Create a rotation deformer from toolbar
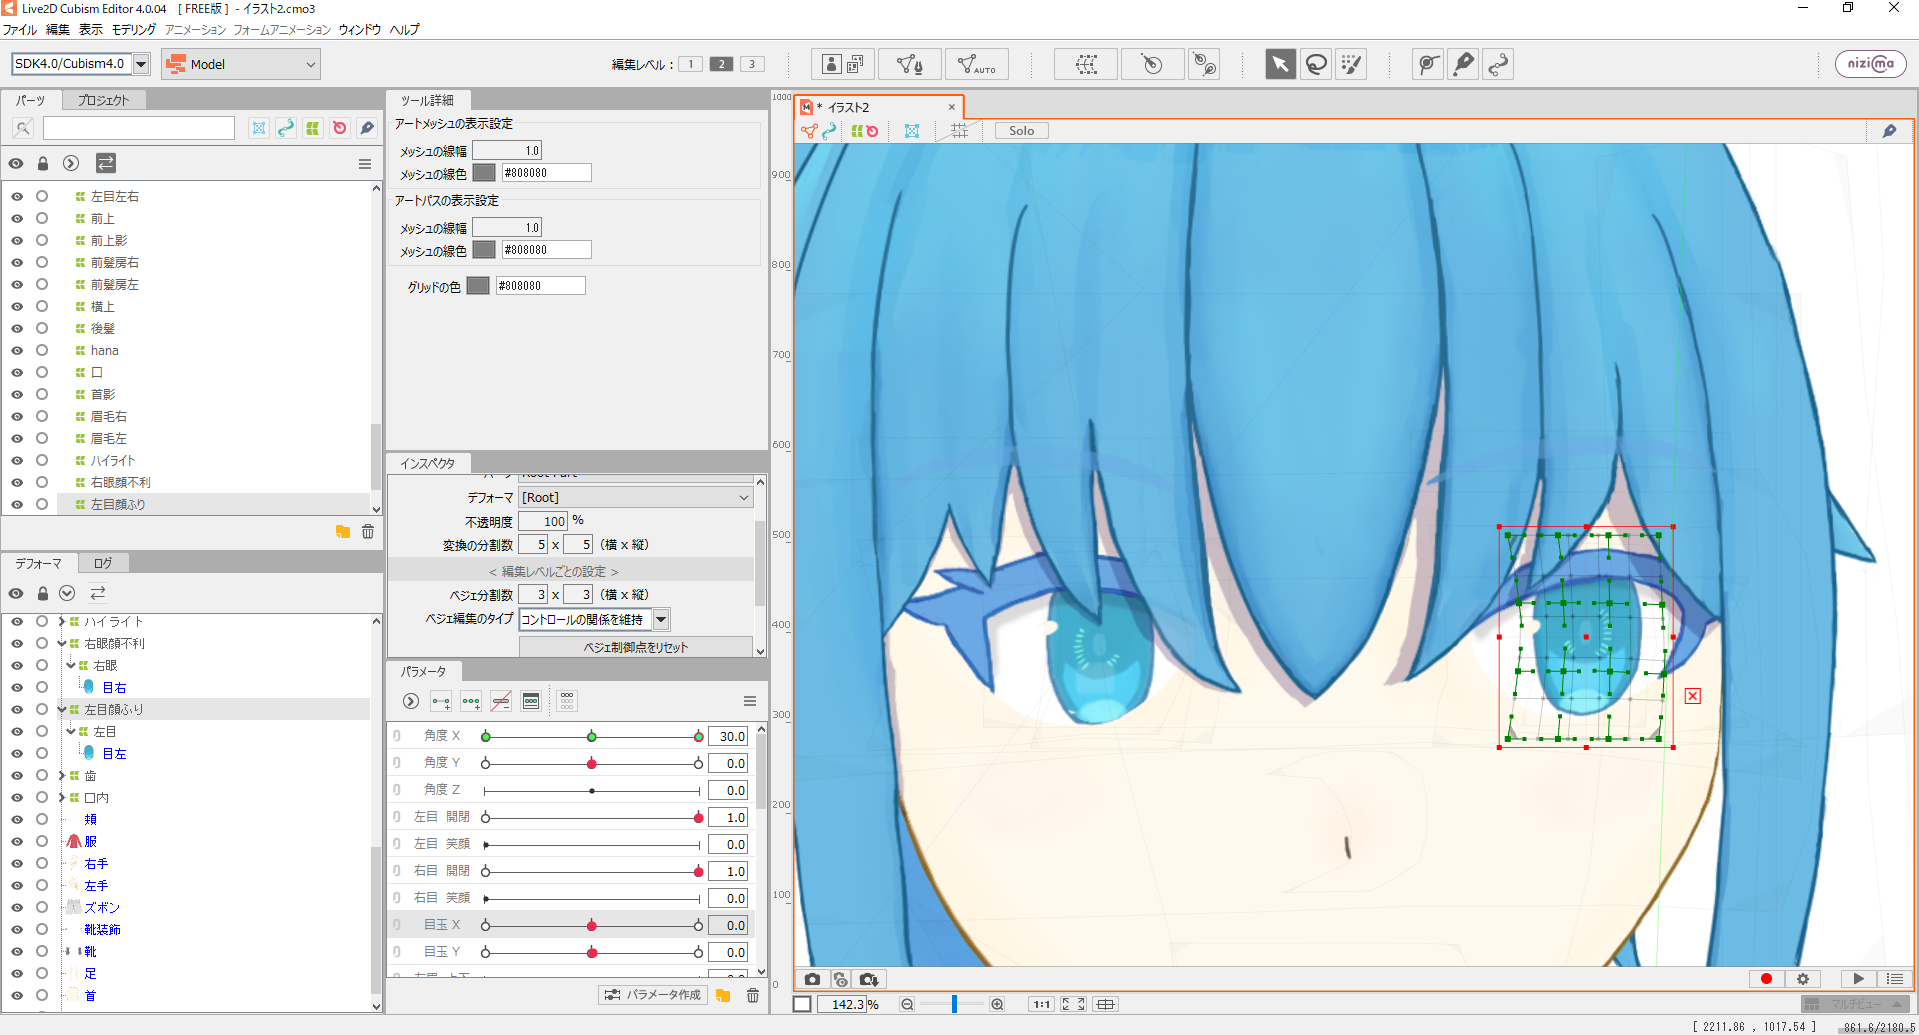 [1152, 64]
